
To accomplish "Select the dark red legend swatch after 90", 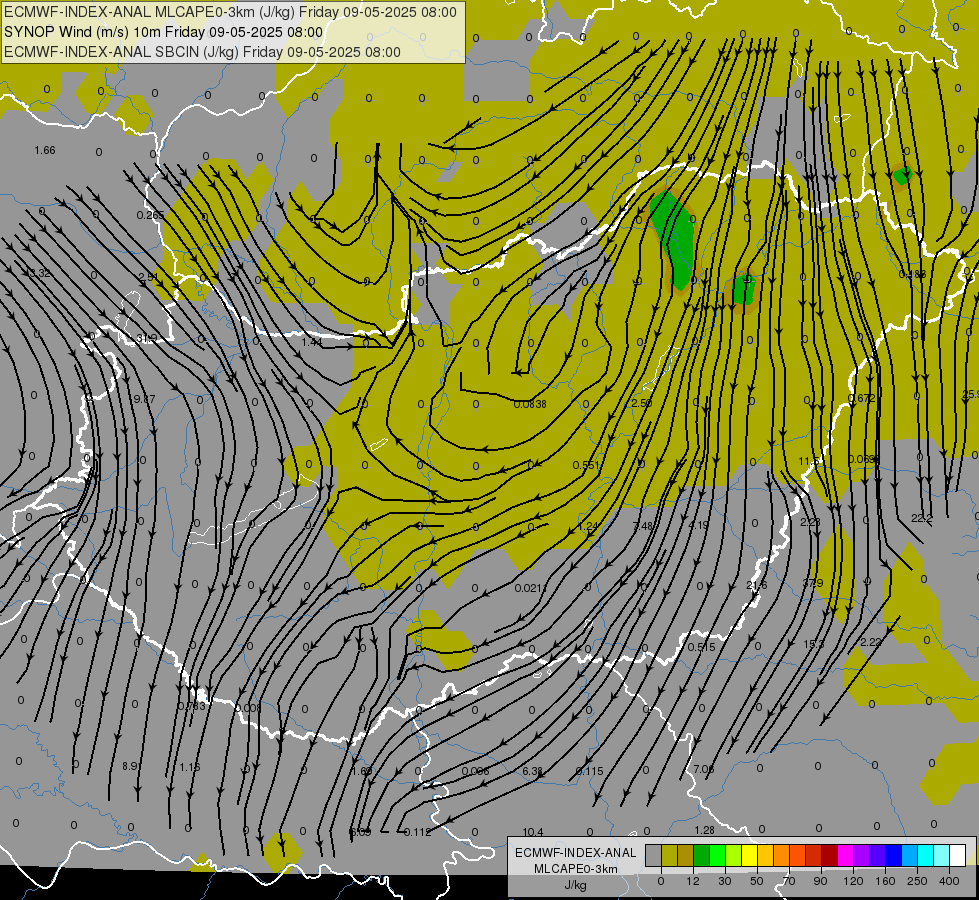I will pyautogui.click(x=830, y=856).
